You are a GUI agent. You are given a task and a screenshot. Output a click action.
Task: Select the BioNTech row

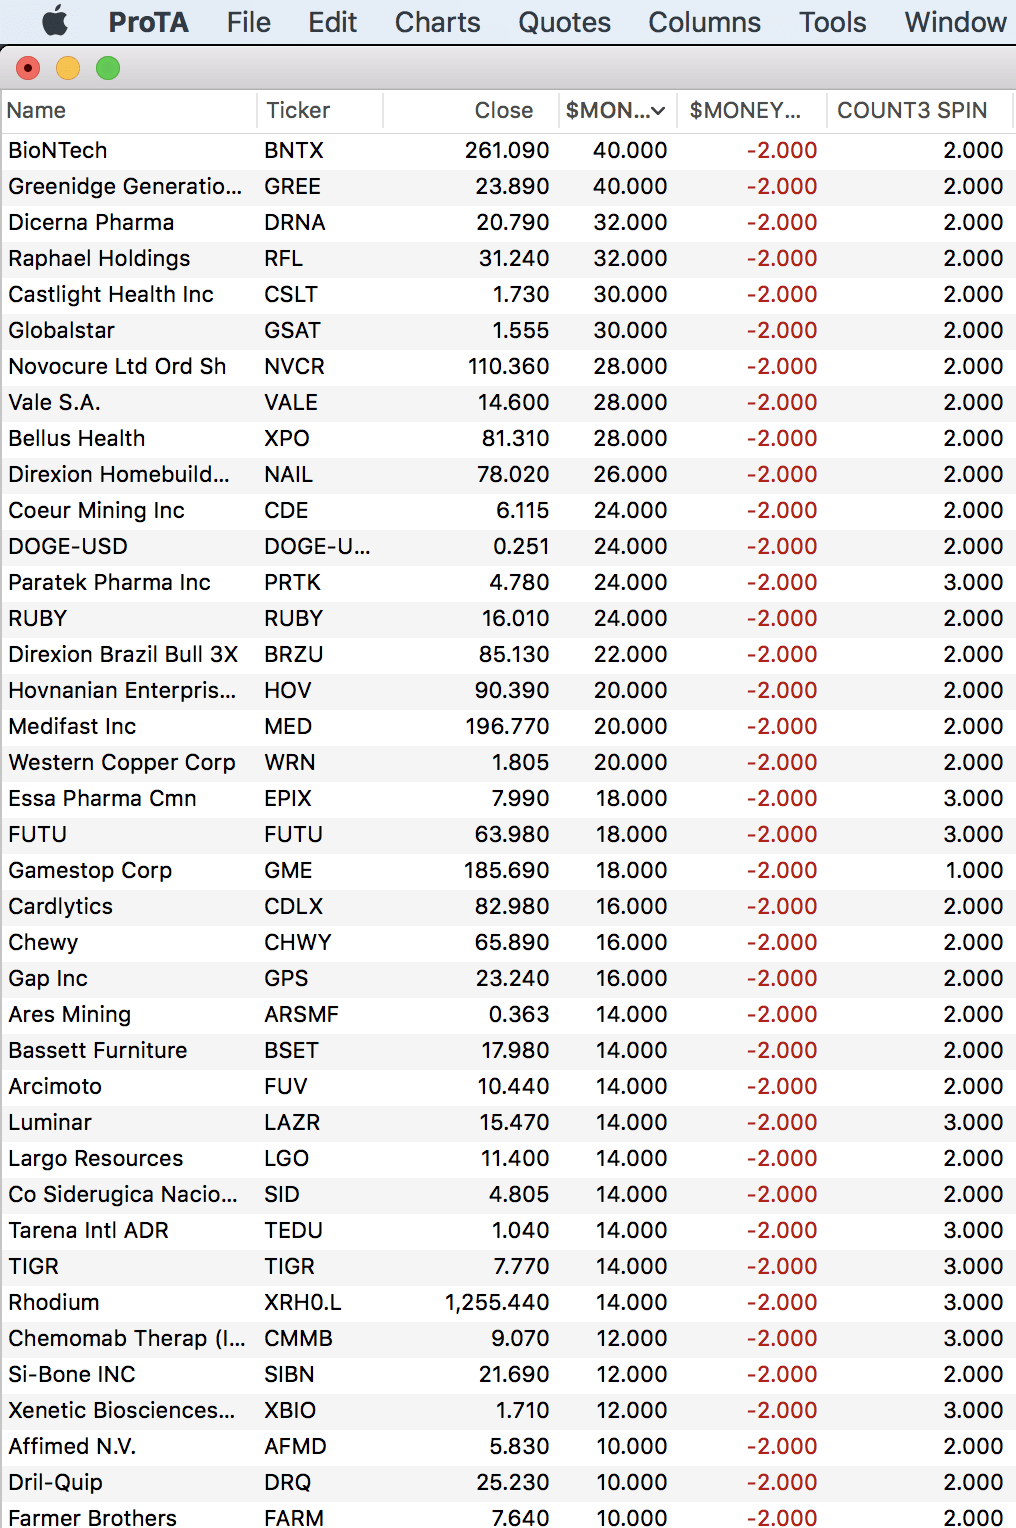(508, 150)
